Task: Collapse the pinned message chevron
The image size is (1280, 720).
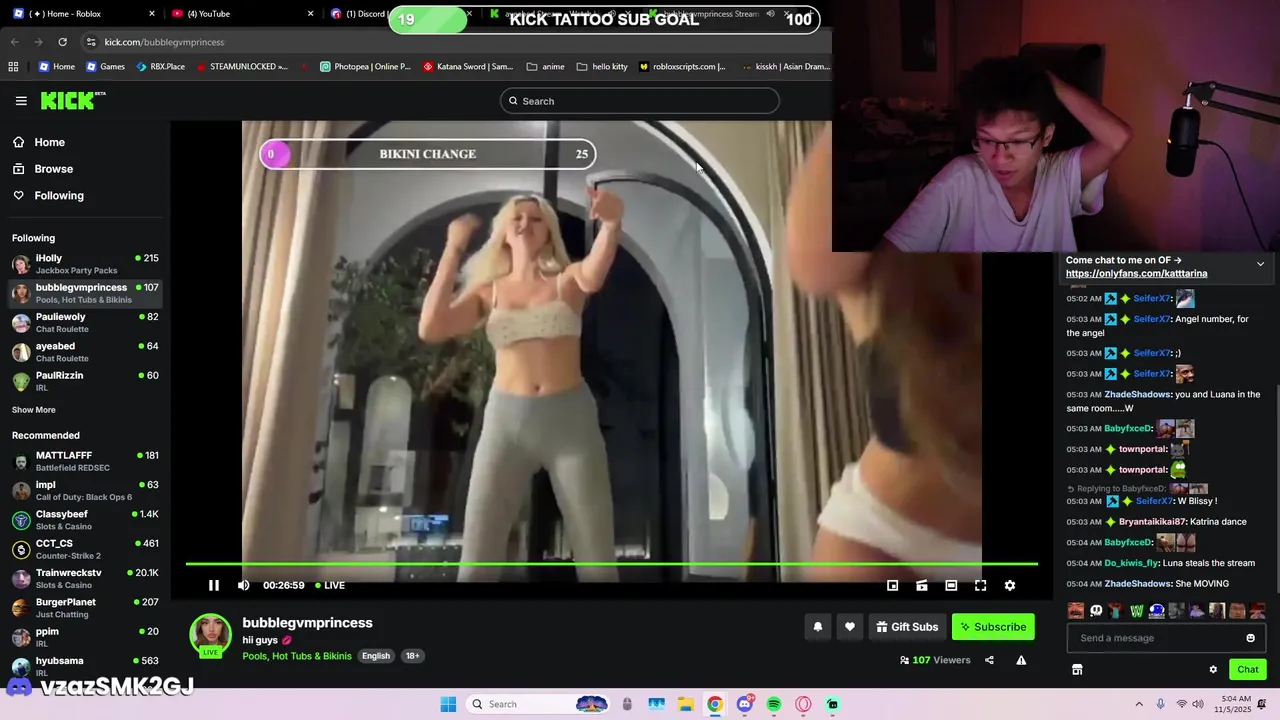Action: 1260,264
